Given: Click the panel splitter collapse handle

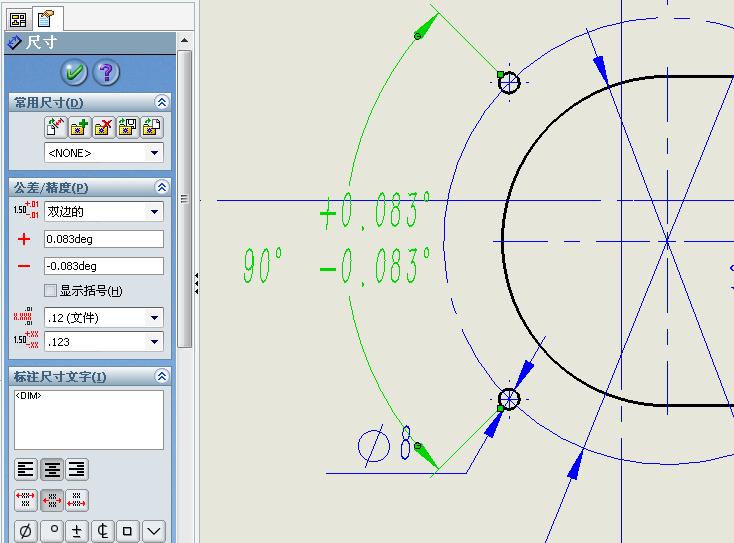Looking at the screenshot, I should (197, 284).
